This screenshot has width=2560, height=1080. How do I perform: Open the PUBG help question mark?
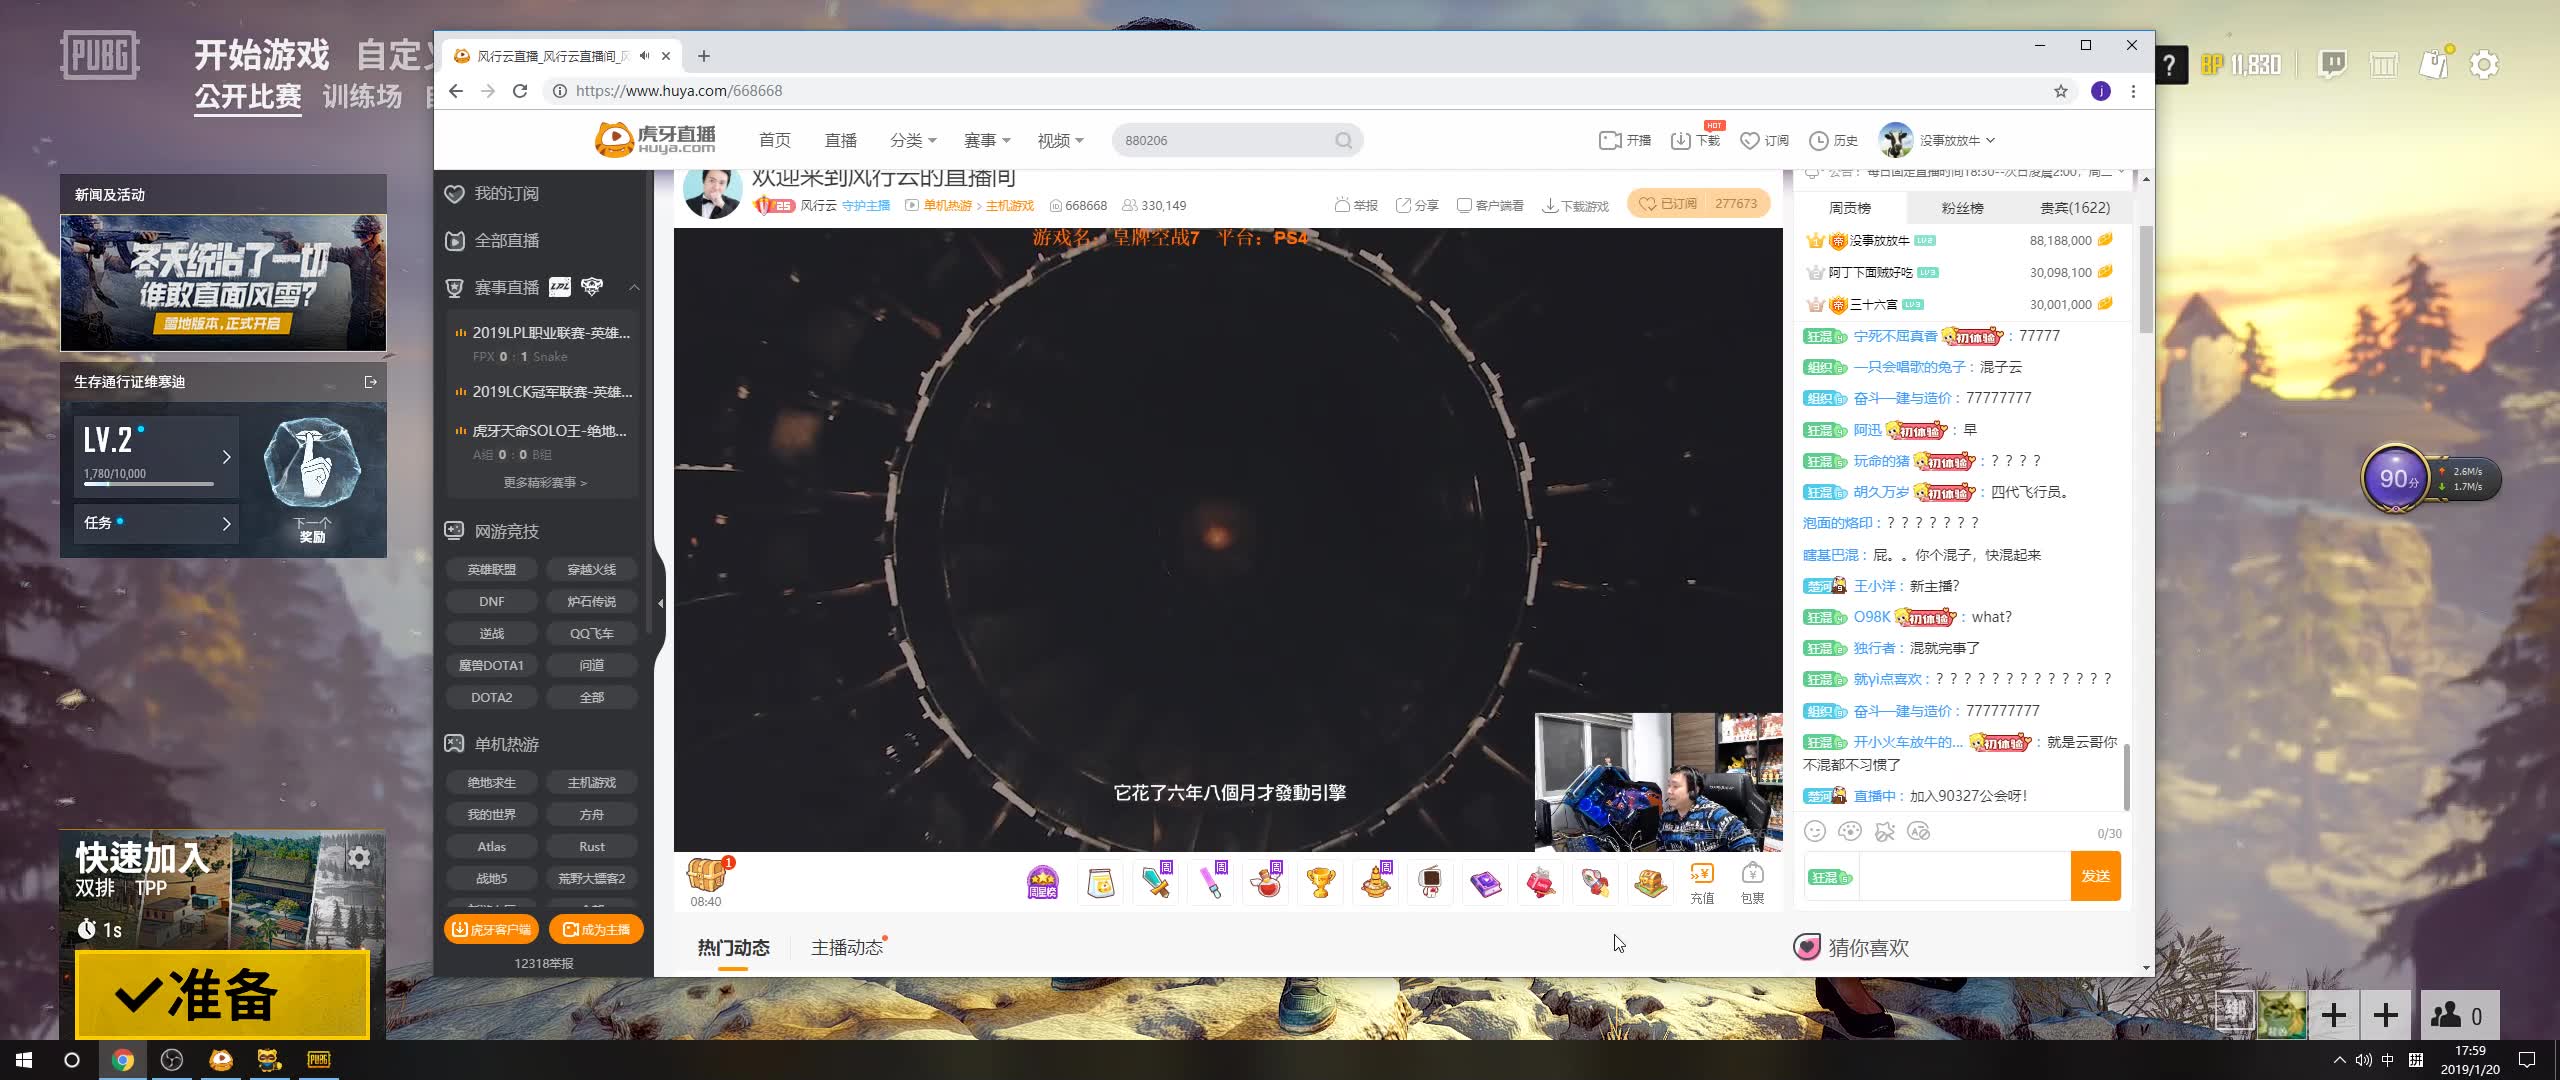click(2168, 65)
